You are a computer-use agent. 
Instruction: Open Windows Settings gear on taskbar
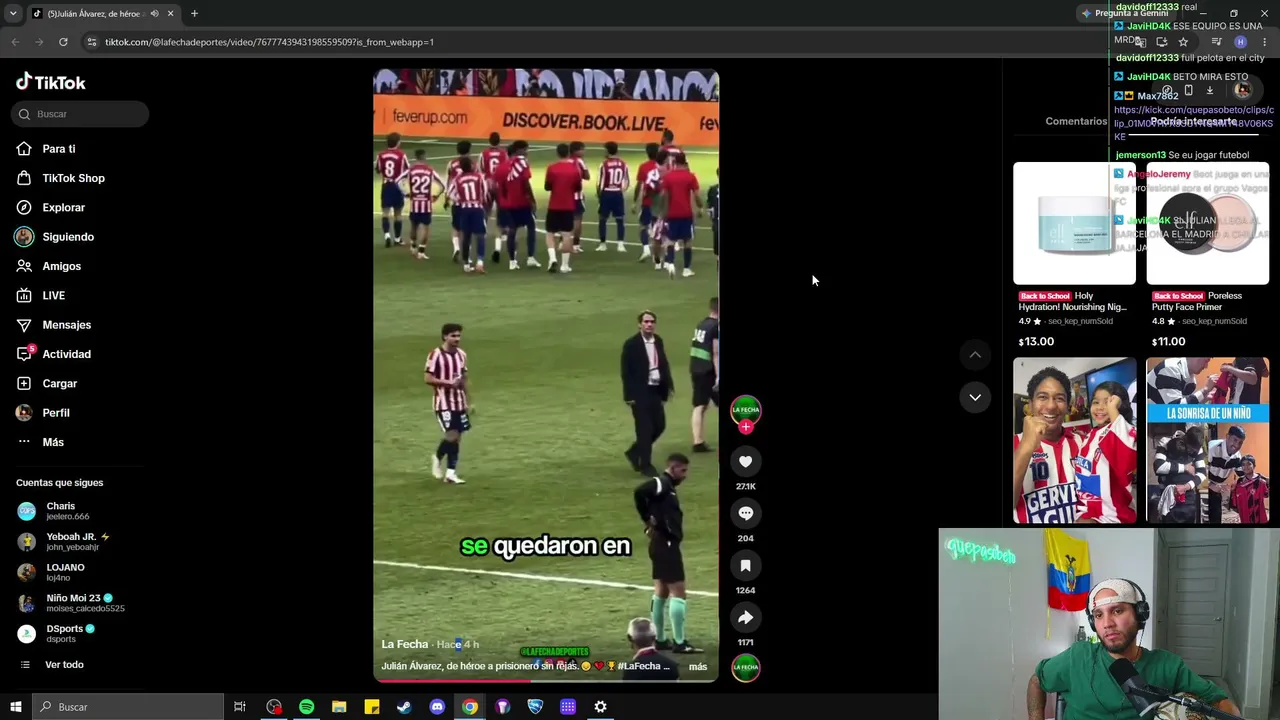click(x=600, y=707)
